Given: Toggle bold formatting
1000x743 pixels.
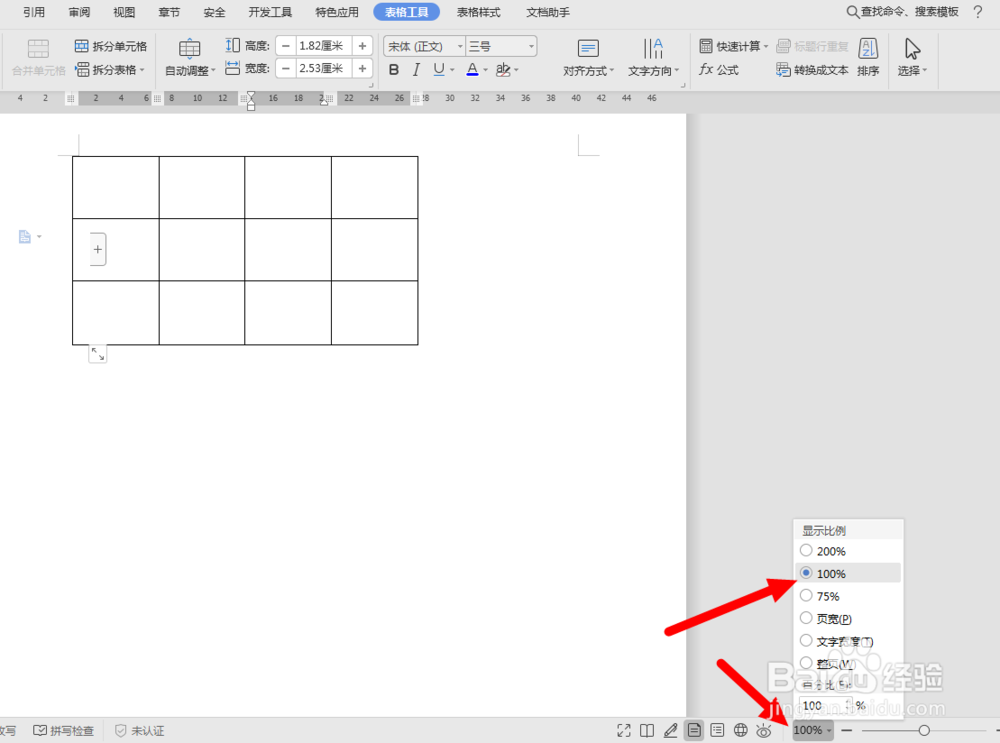Looking at the screenshot, I should click(x=393, y=70).
